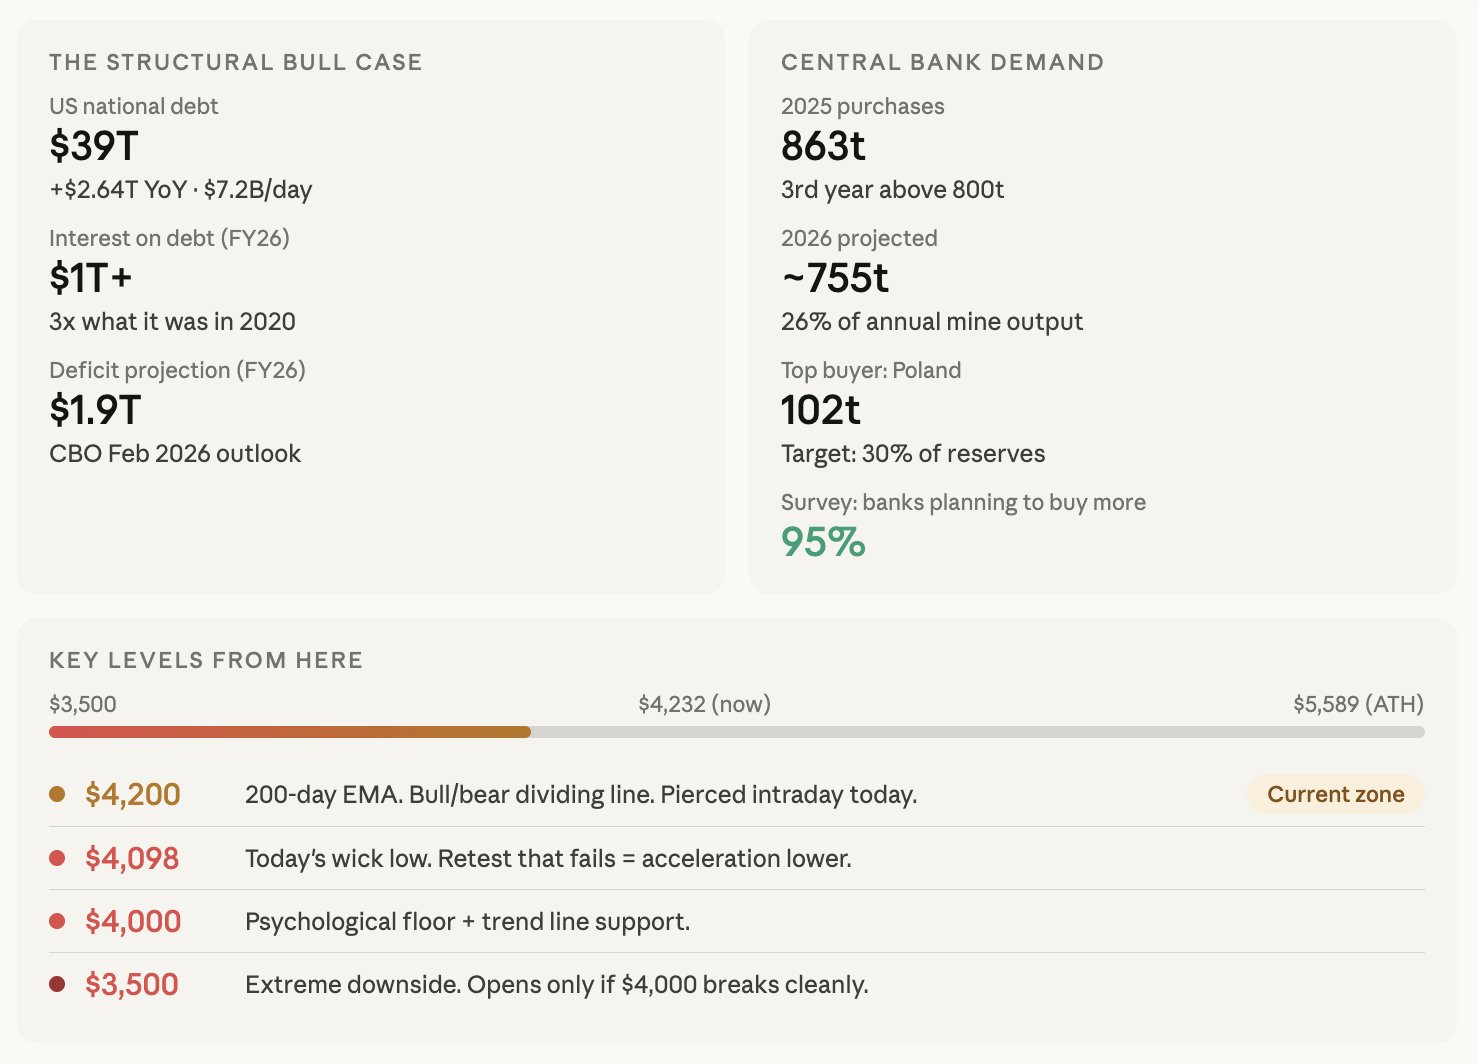
Task: Click the dark red dot beside $3,500
Action: (57, 984)
